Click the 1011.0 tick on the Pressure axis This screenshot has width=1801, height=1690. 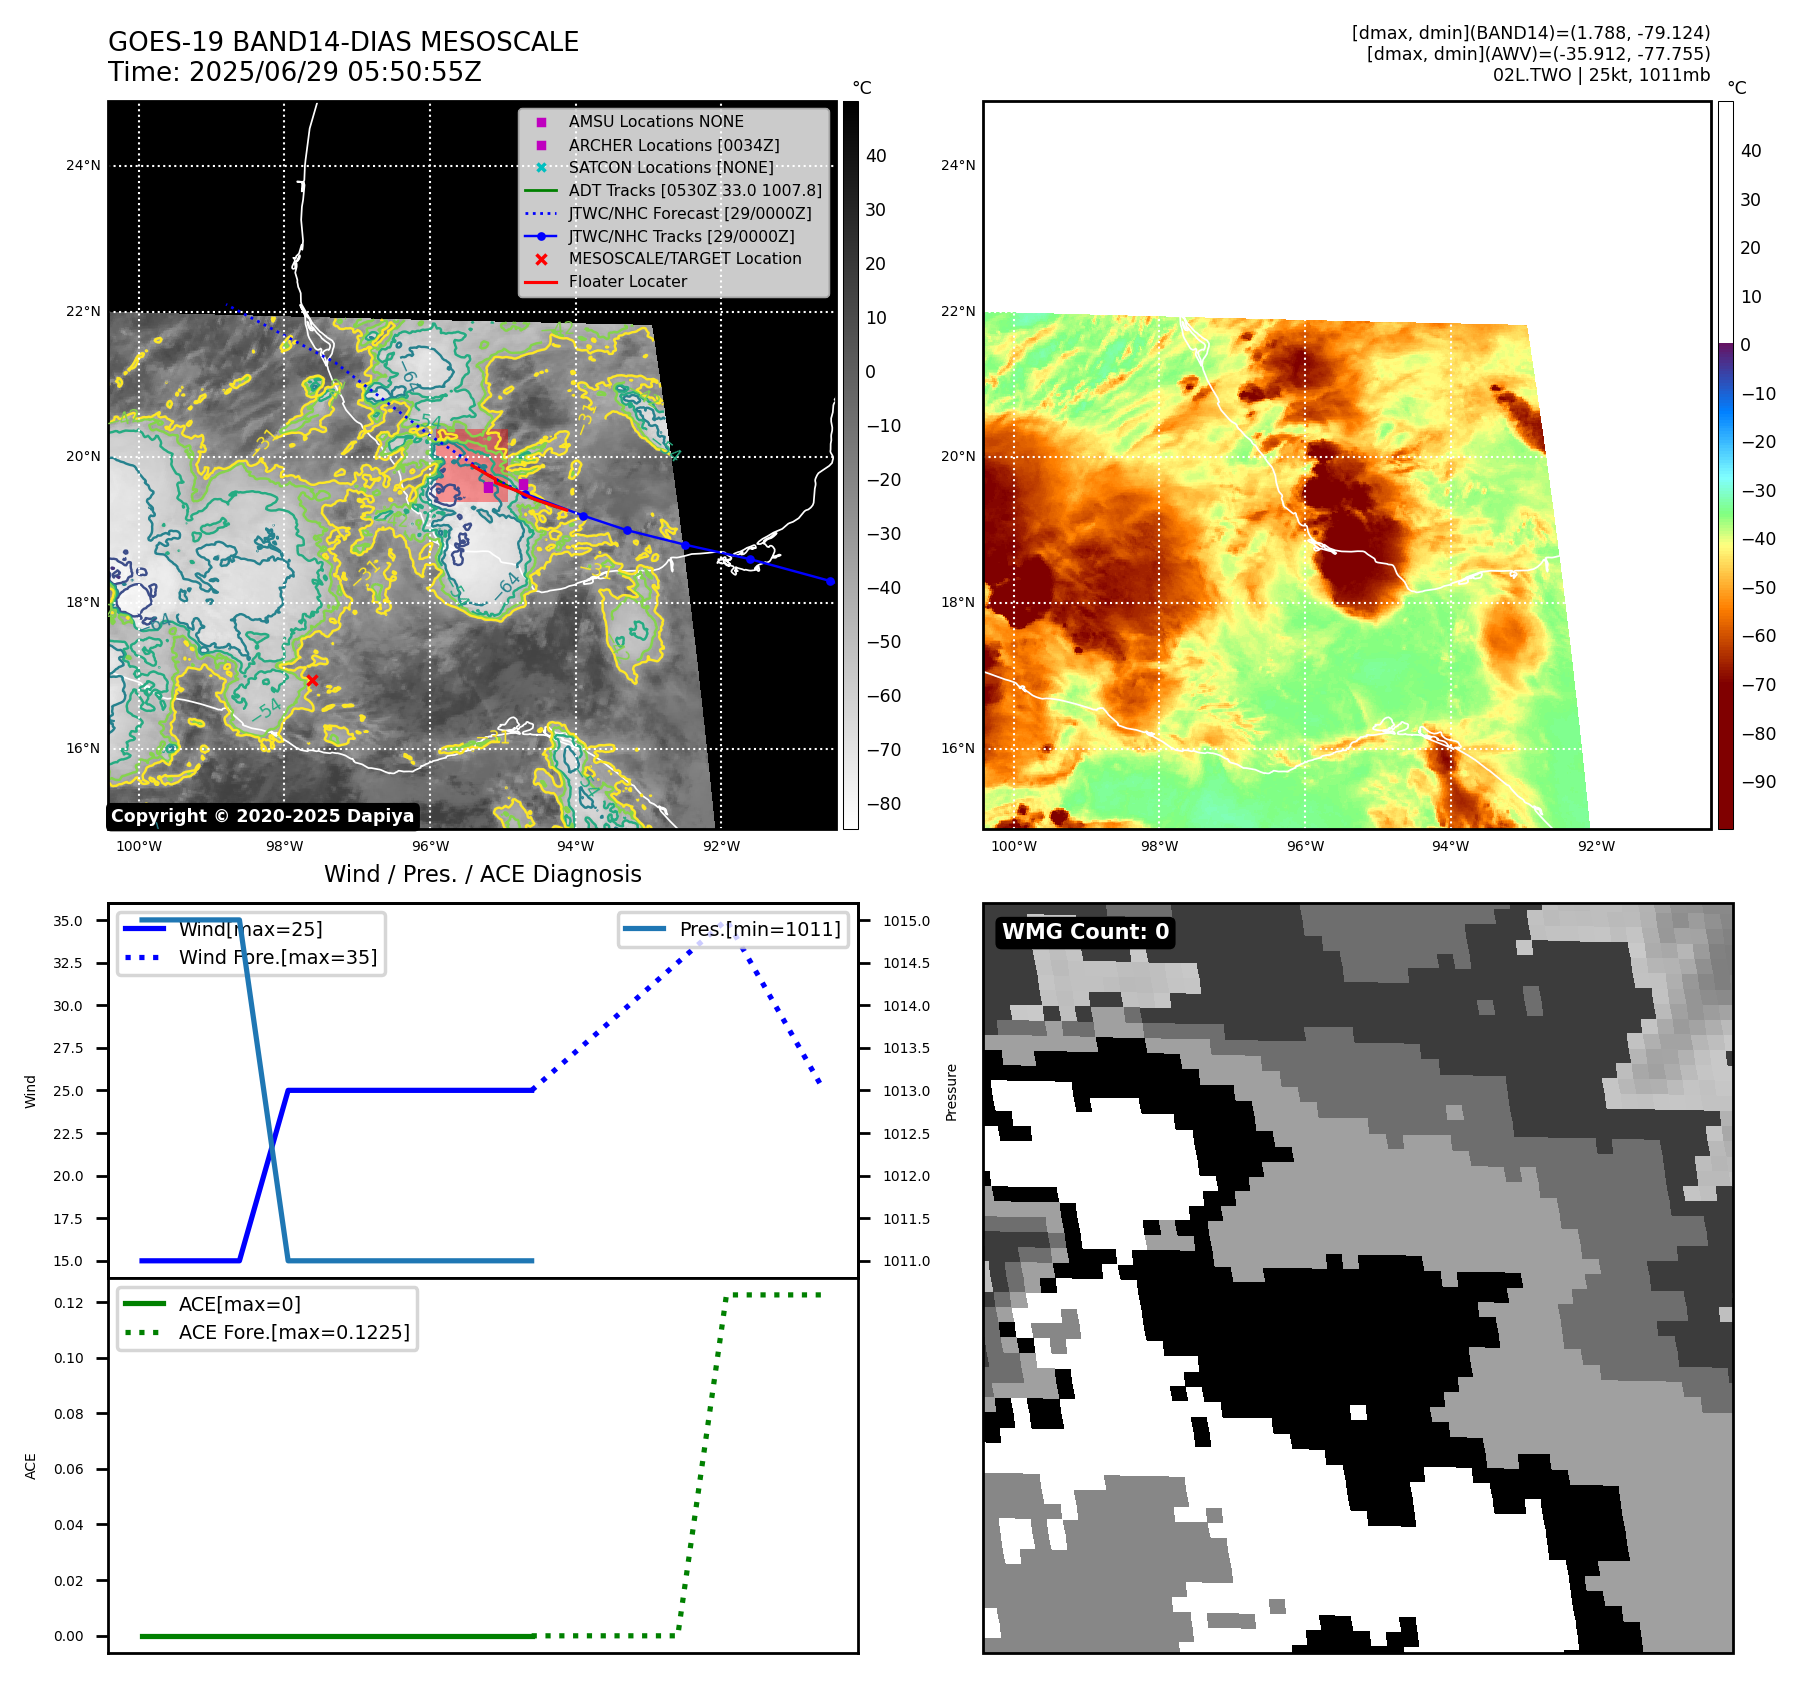[x=906, y=1261]
